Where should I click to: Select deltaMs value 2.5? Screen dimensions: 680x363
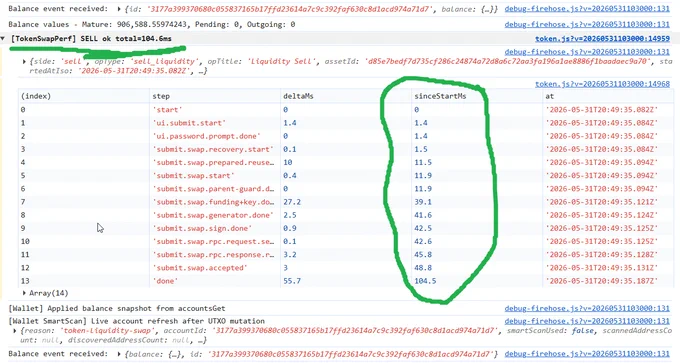point(290,215)
